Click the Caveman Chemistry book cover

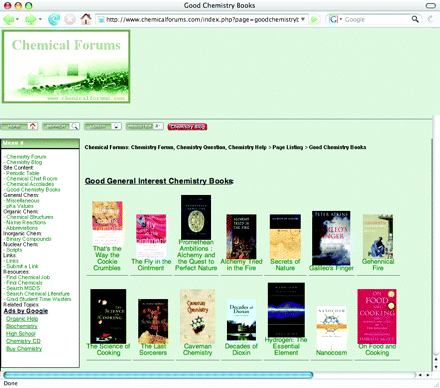[198, 316]
